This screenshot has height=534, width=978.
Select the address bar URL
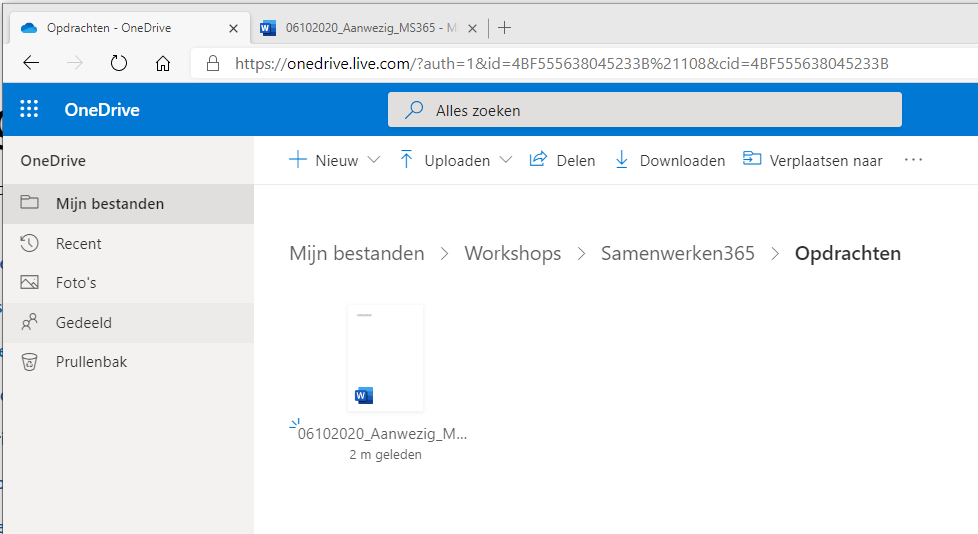click(561, 63)
